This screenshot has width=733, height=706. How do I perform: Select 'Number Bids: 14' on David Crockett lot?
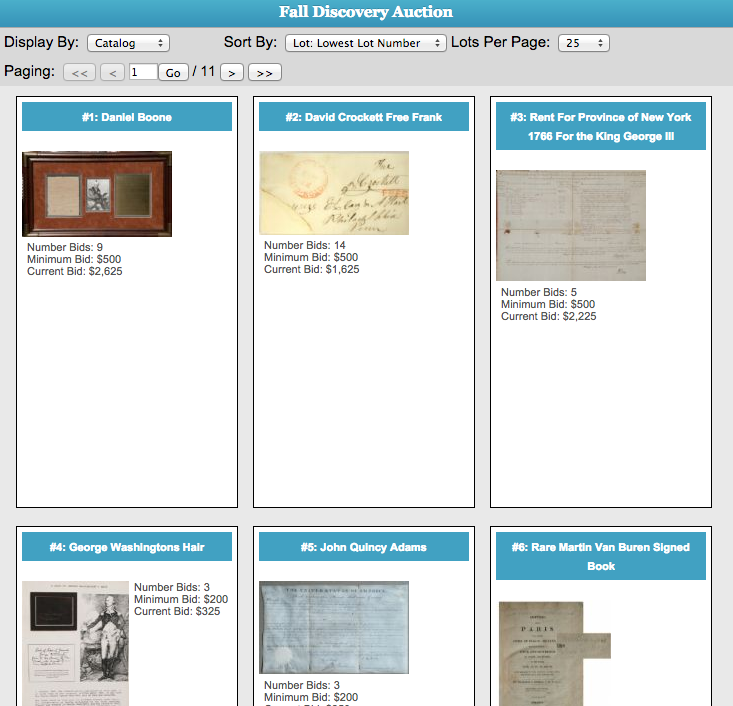click(305, 245)
